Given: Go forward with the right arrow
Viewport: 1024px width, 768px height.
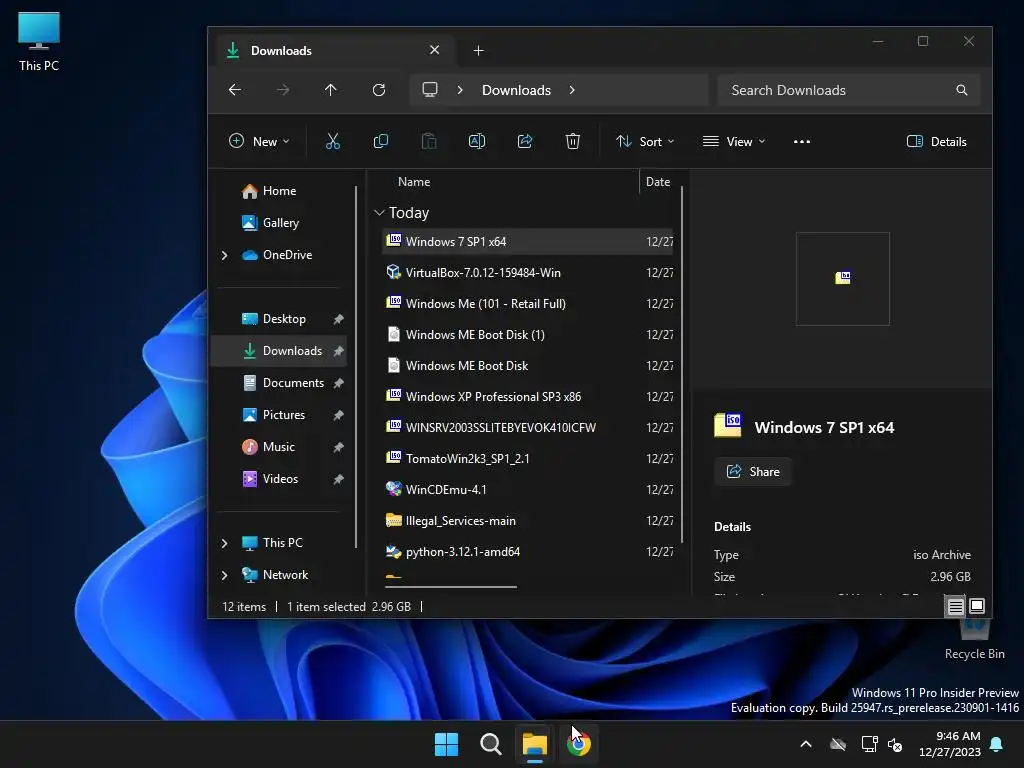Looking at the screenshot, I should (283, 90).
